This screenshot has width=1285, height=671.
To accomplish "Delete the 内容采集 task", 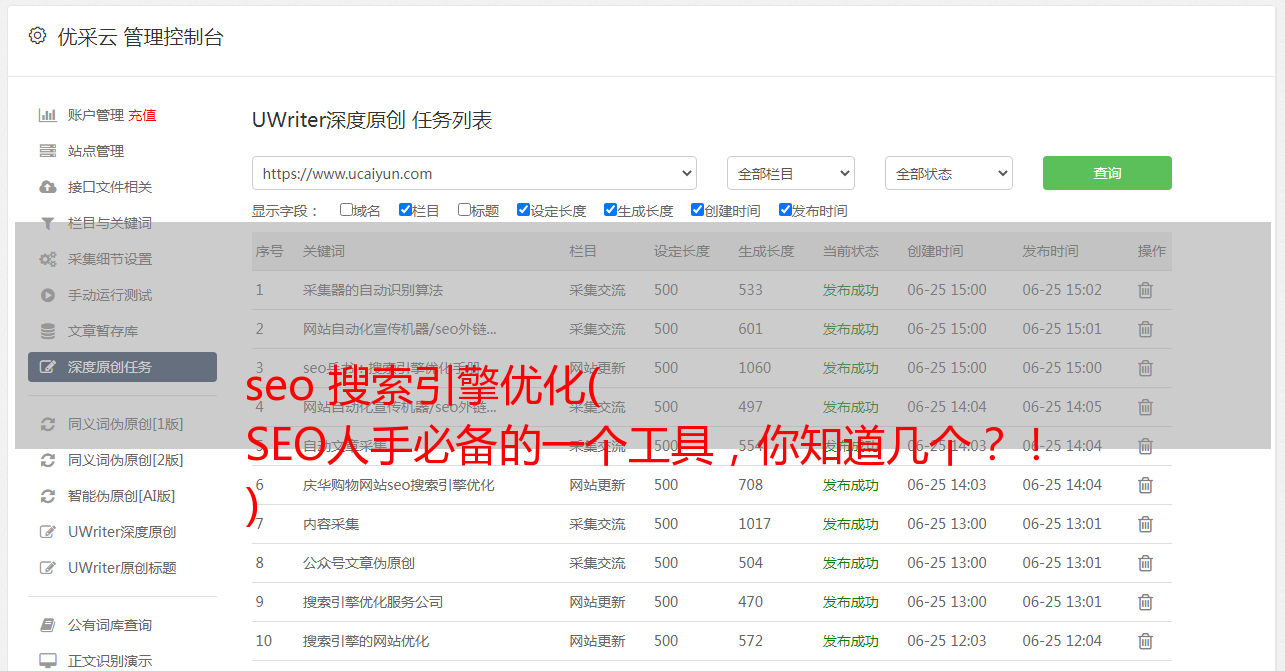I will pyautogui.click(x=1146, y=524).
